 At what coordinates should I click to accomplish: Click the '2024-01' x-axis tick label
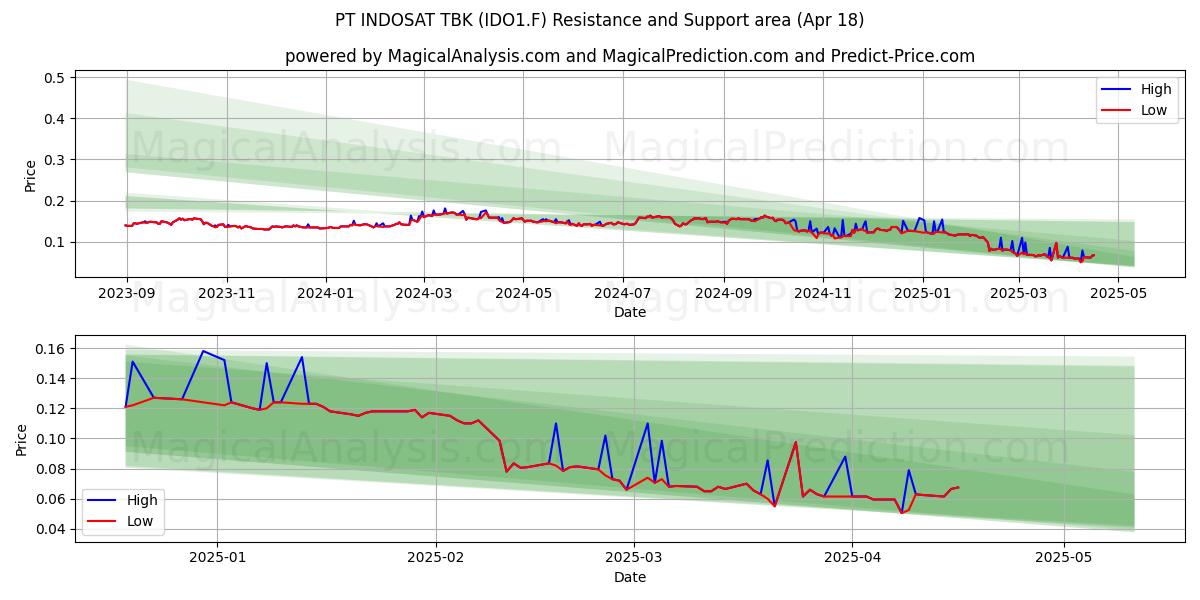(326, 294)
